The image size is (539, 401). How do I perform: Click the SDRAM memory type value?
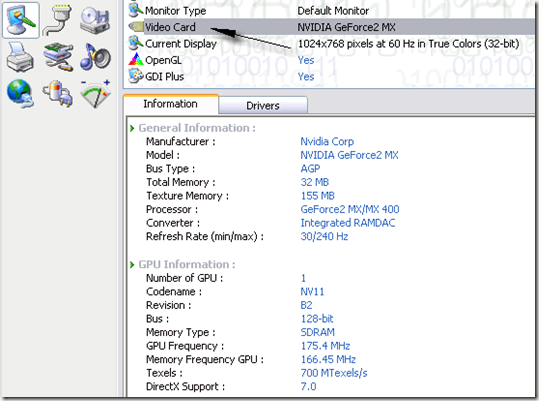(x=318, y=332)
